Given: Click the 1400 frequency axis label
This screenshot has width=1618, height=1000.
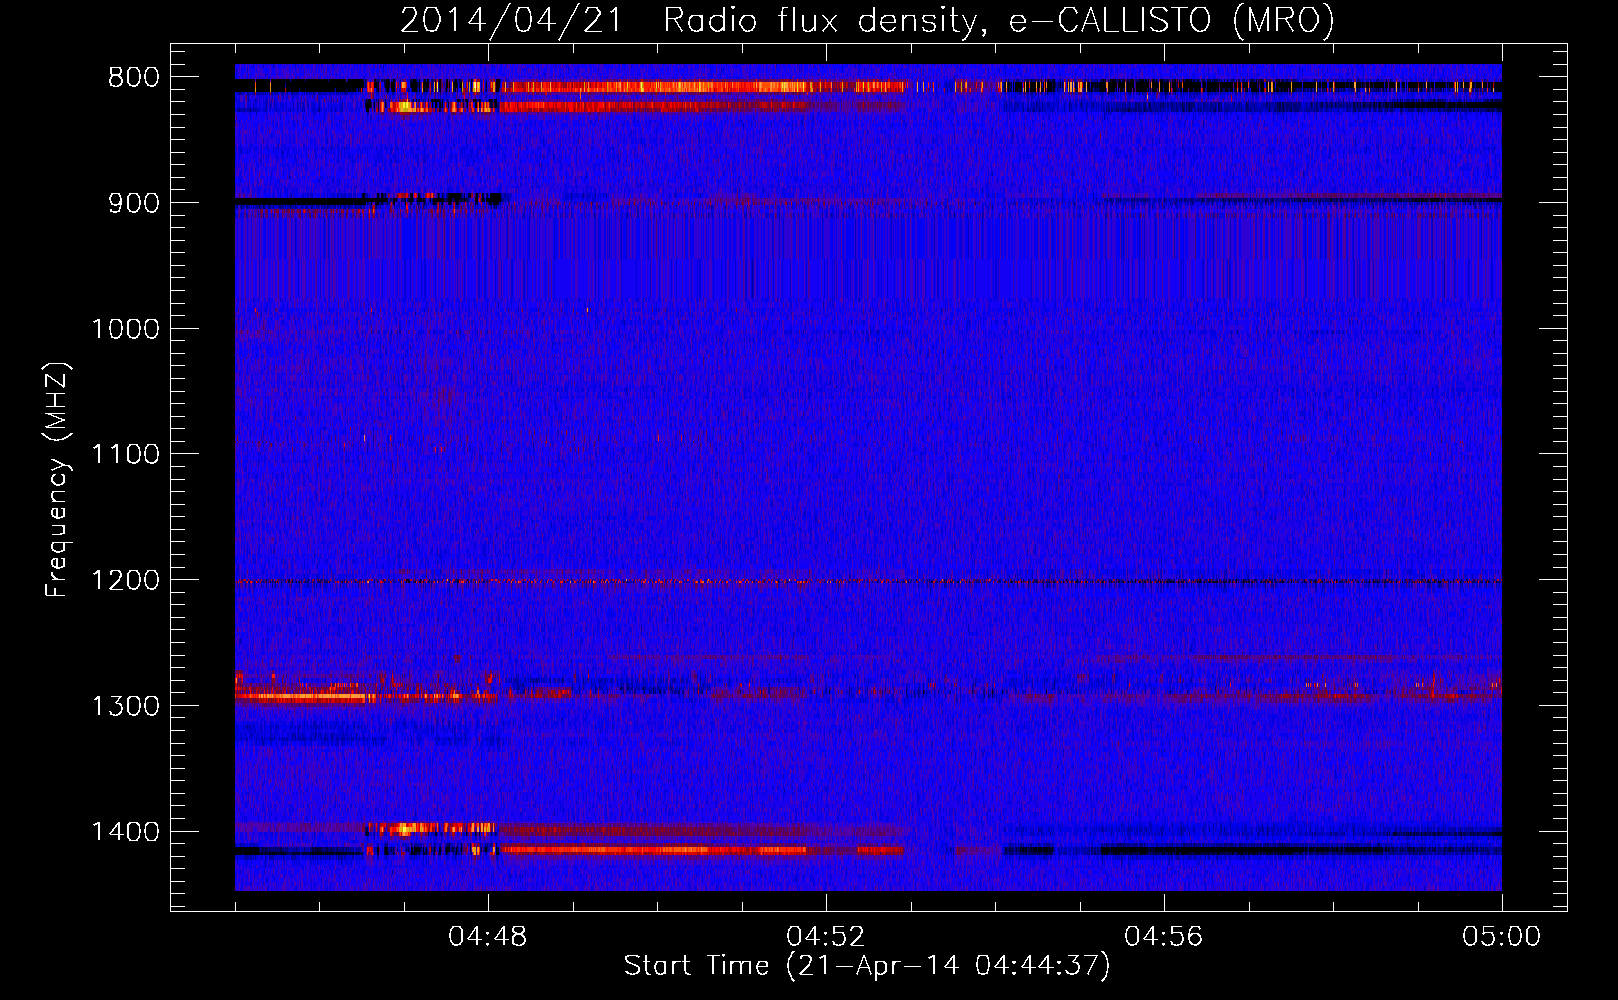Looking at the screenshot, I should (x=125, y=832).
